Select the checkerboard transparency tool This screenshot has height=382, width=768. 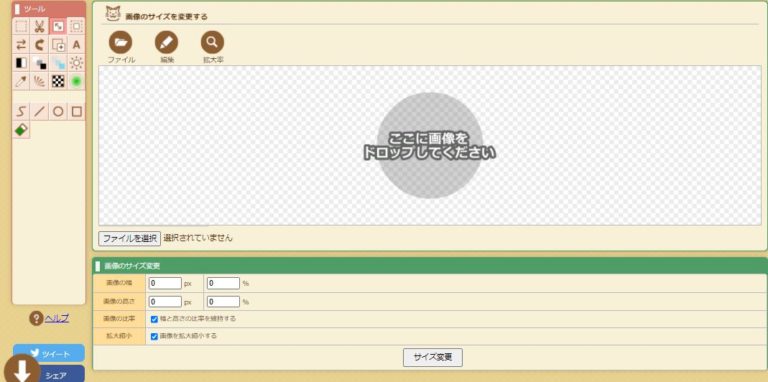(58, 81)
